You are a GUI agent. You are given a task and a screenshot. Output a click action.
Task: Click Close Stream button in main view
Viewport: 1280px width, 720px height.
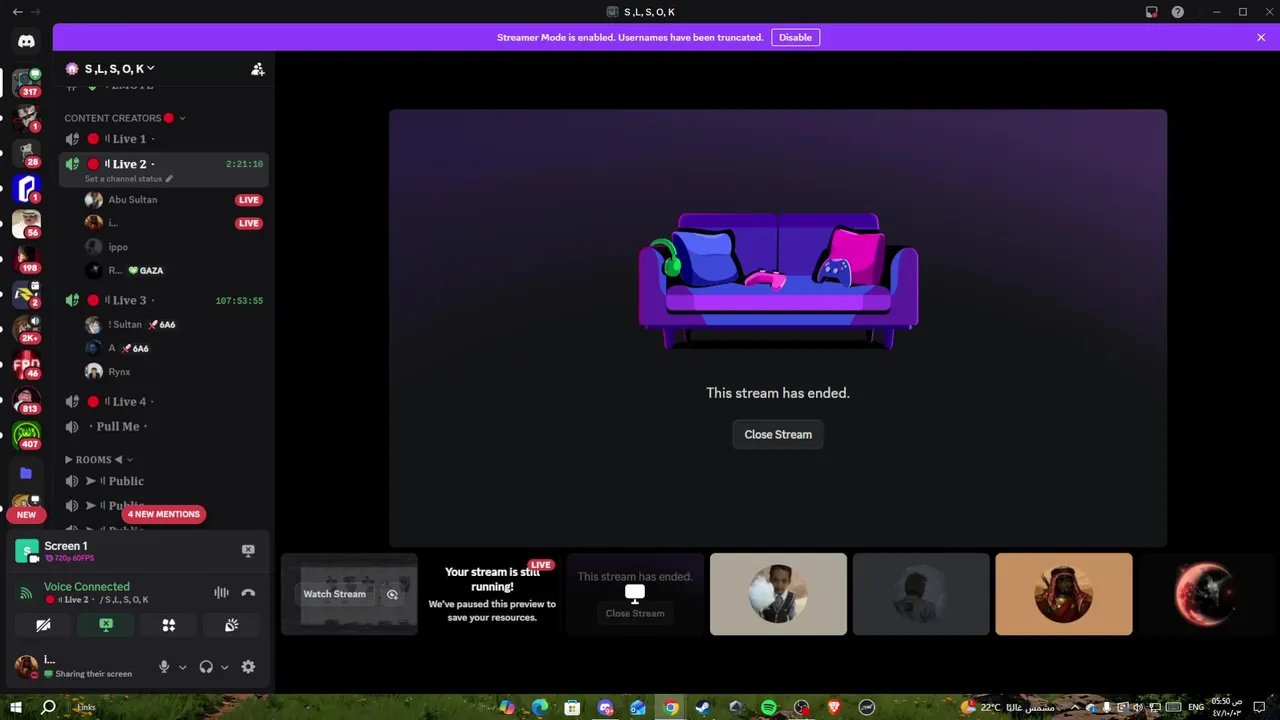point(778,434)
